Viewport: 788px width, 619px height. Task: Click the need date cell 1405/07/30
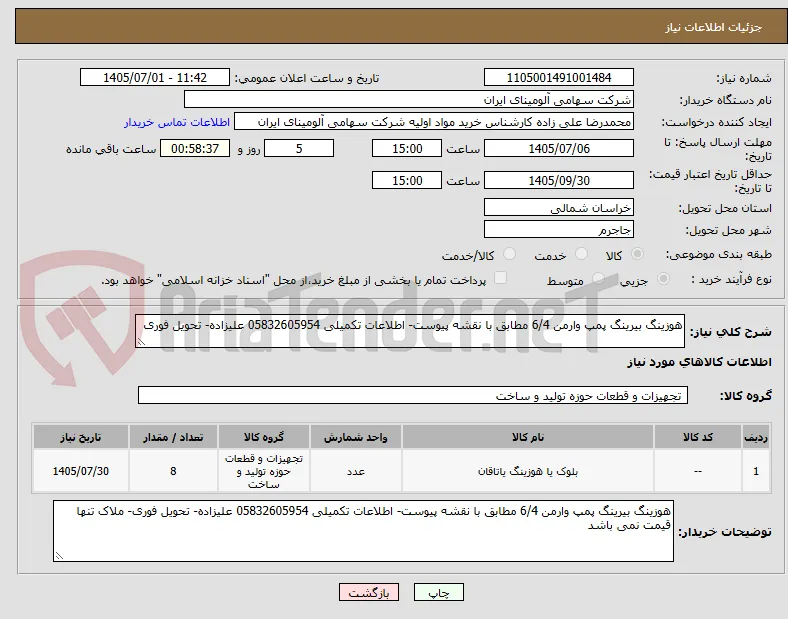(x=81, y=471)
